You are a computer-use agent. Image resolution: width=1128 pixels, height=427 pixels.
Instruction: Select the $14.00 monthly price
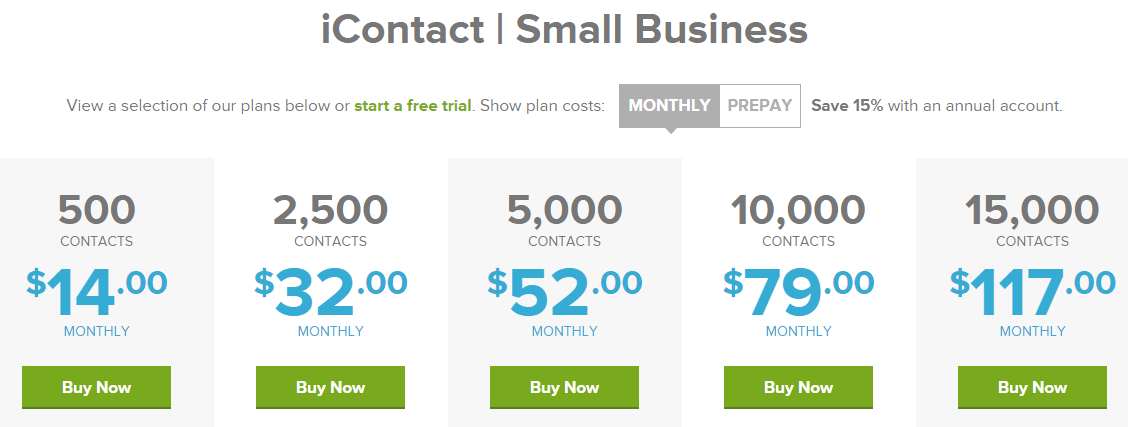(x=96, y=293)
